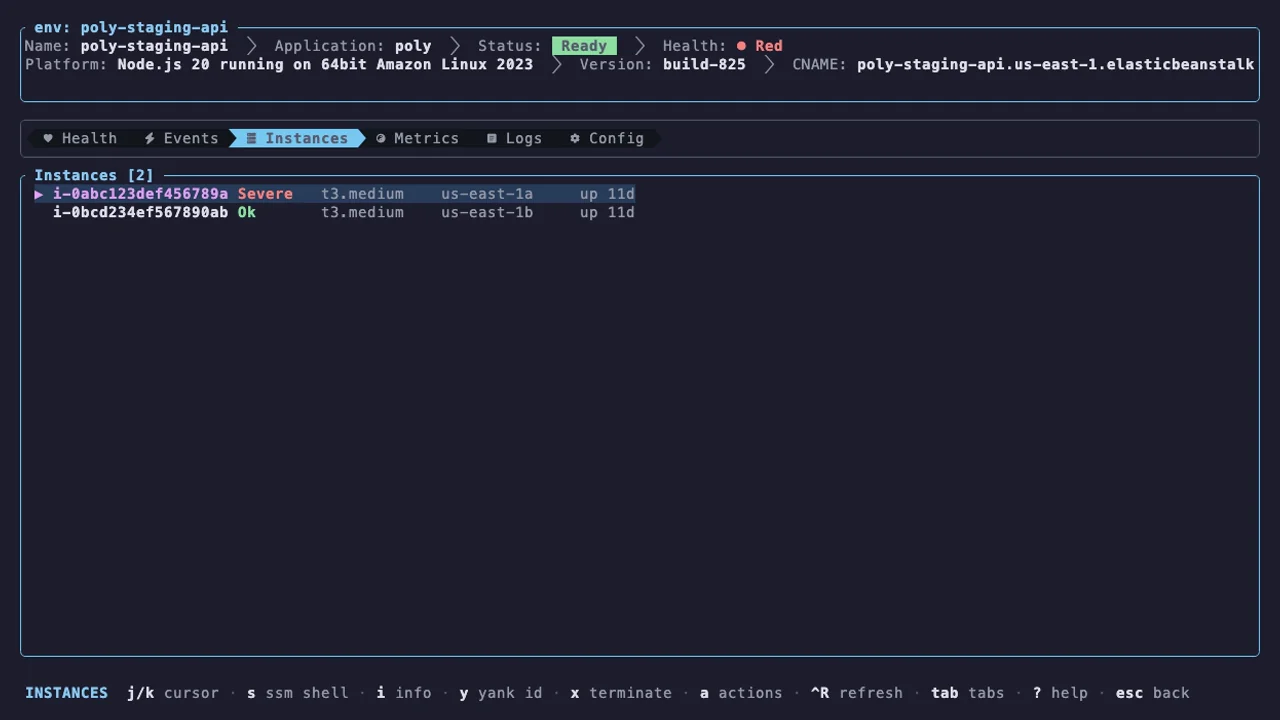Open the Events tab
The height and width of the screenshot is (720, 1280).
(x=181, y=138)
